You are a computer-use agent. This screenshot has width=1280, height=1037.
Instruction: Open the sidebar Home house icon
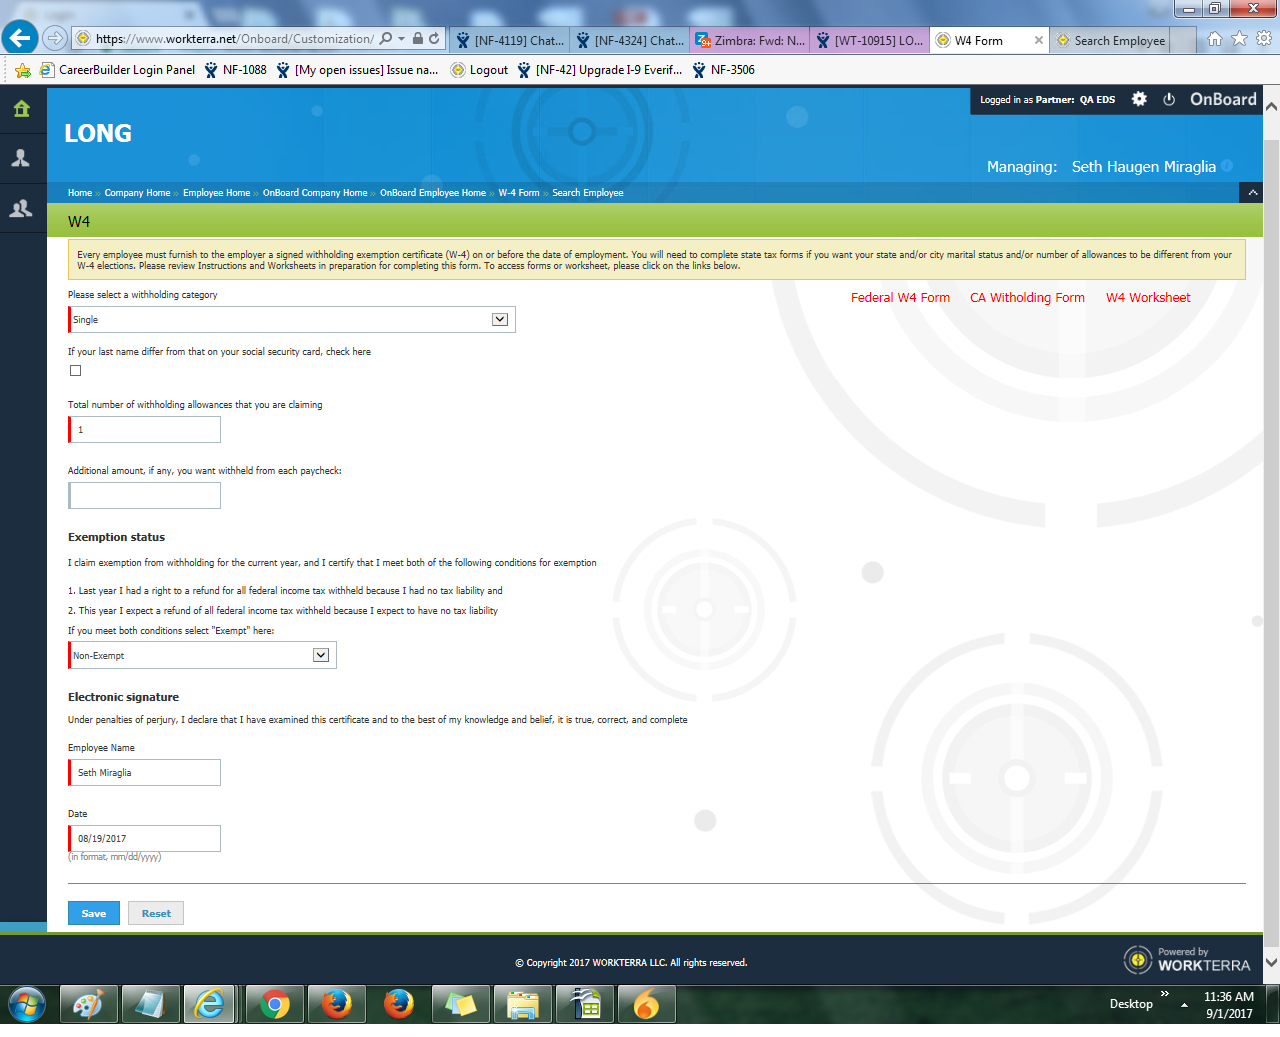pyautogui.click(x=22, y=108)
